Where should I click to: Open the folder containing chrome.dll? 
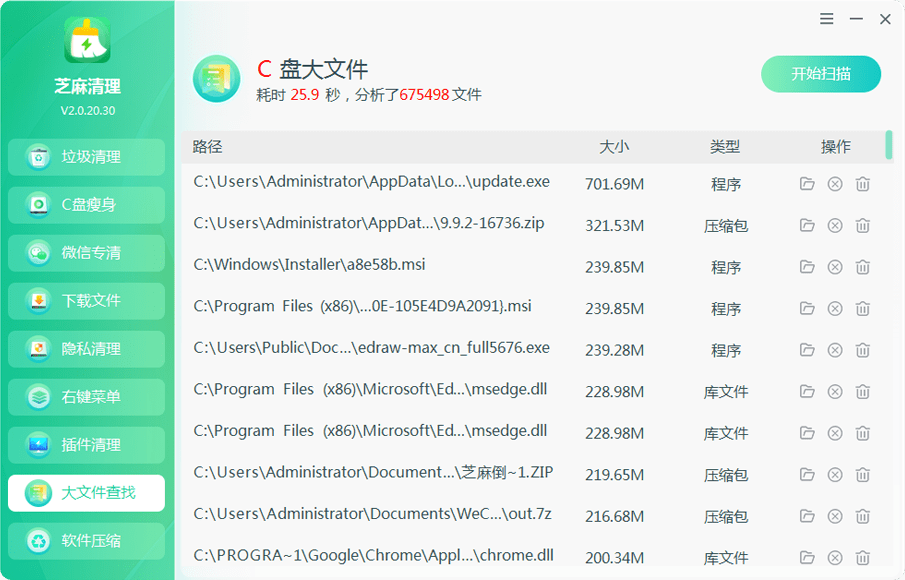tap(807, 557)
